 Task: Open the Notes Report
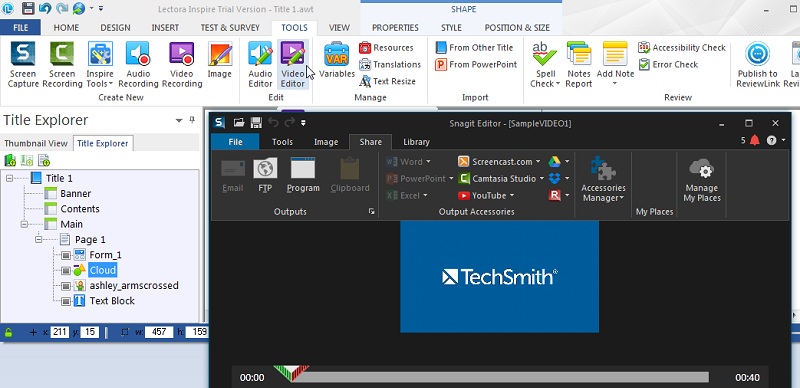tap(579, 64)
